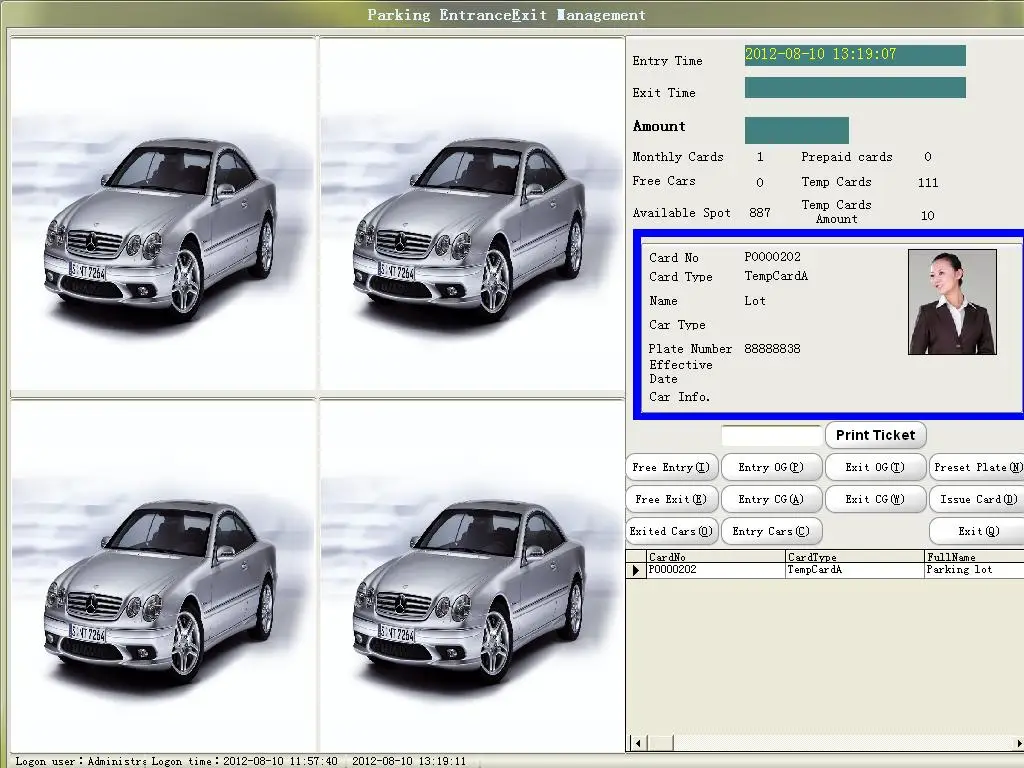Open the Preset Plate option
The image size is (1024, 768).
tap(977, 467)
